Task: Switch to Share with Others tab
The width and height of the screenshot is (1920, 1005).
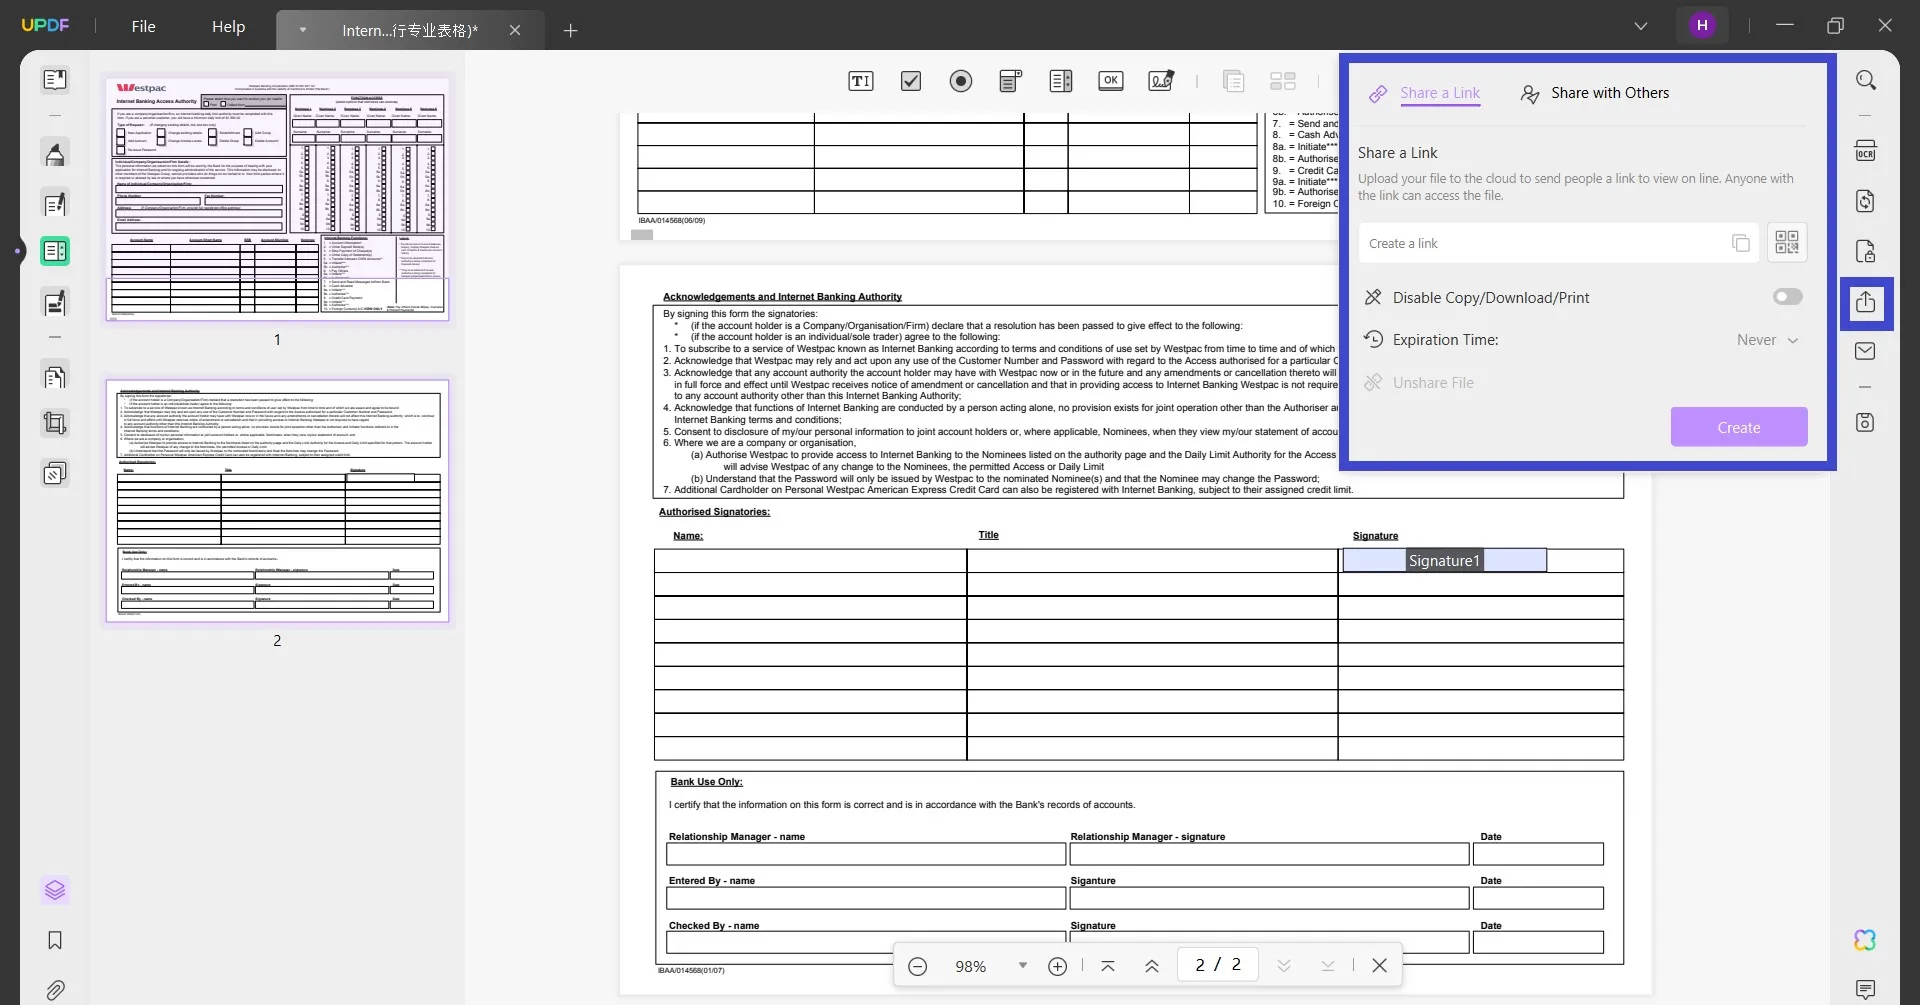Action: pos(1595,93)
